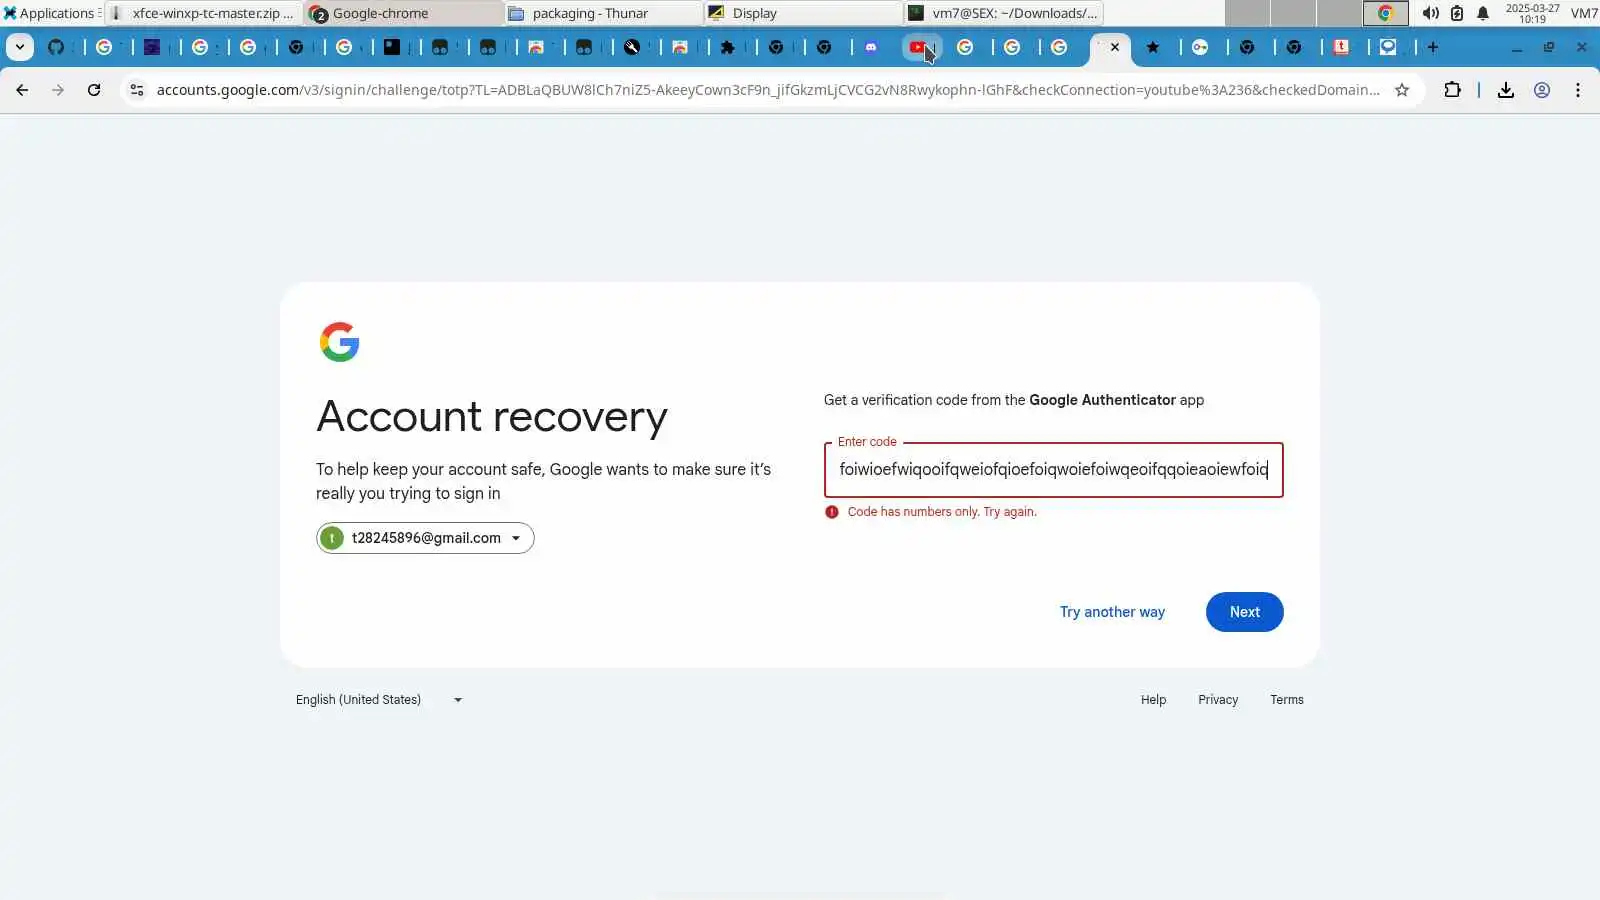Image resolution: width=1600 pixels, height=900 pixels.
Task: Click the red error icon by message
Action: [x=832, y=512]
